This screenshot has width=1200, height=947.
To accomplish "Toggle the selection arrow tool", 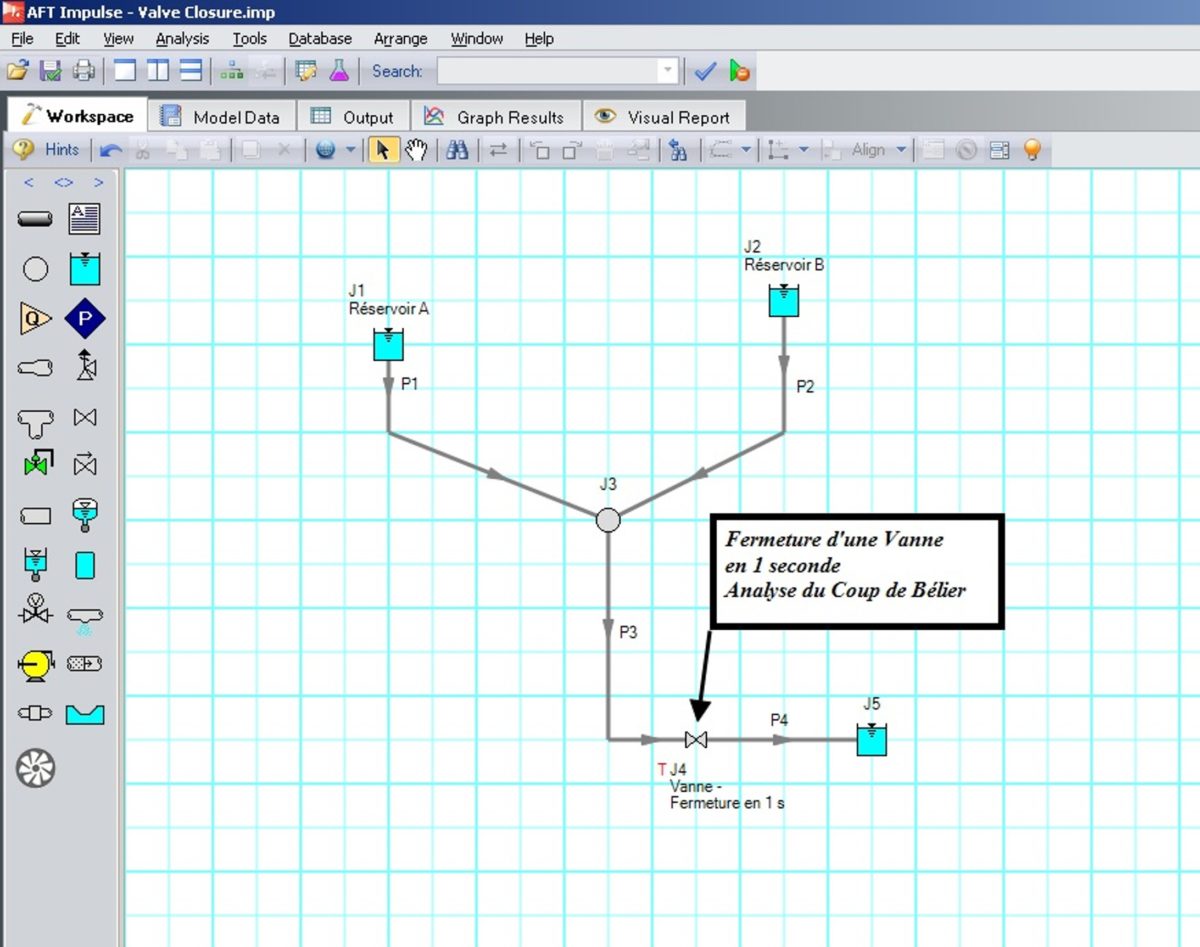I will [x=382, y=150].
